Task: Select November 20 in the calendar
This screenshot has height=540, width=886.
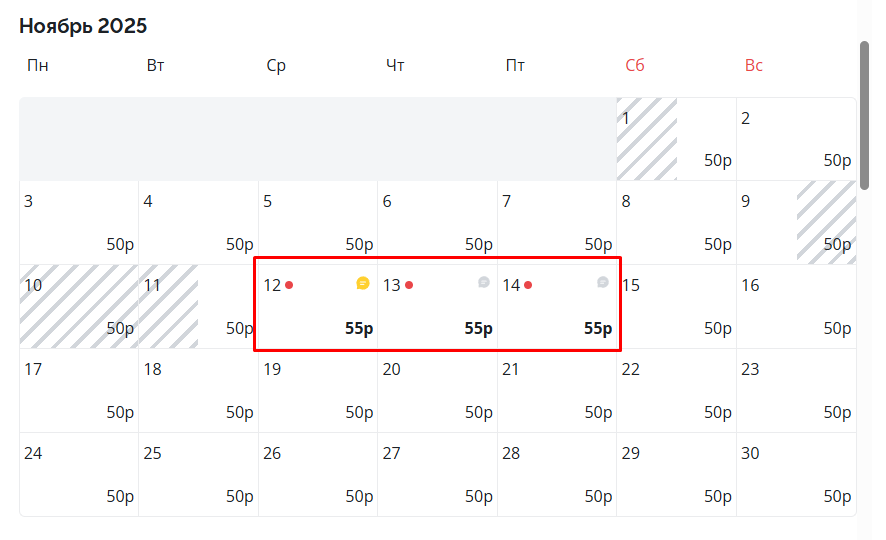Action: tap(437, 390)
